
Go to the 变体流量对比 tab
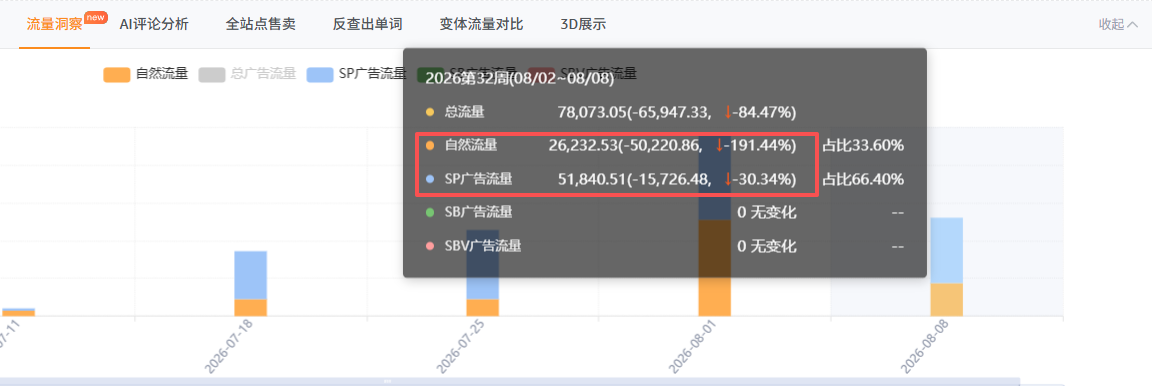[481, 24]
